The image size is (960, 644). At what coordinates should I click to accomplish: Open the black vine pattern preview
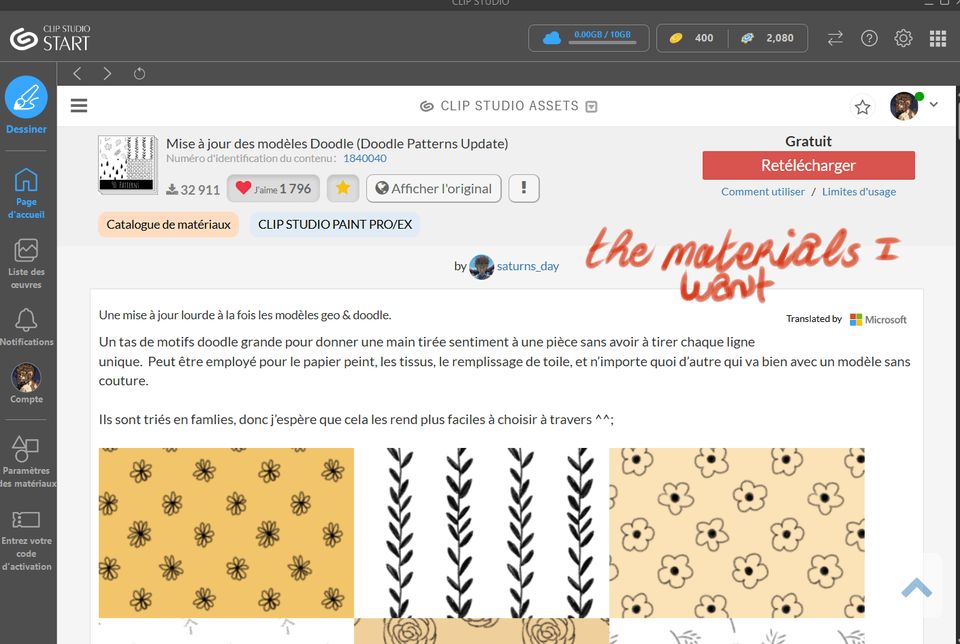pyautogui.click(x=481, y=533)
